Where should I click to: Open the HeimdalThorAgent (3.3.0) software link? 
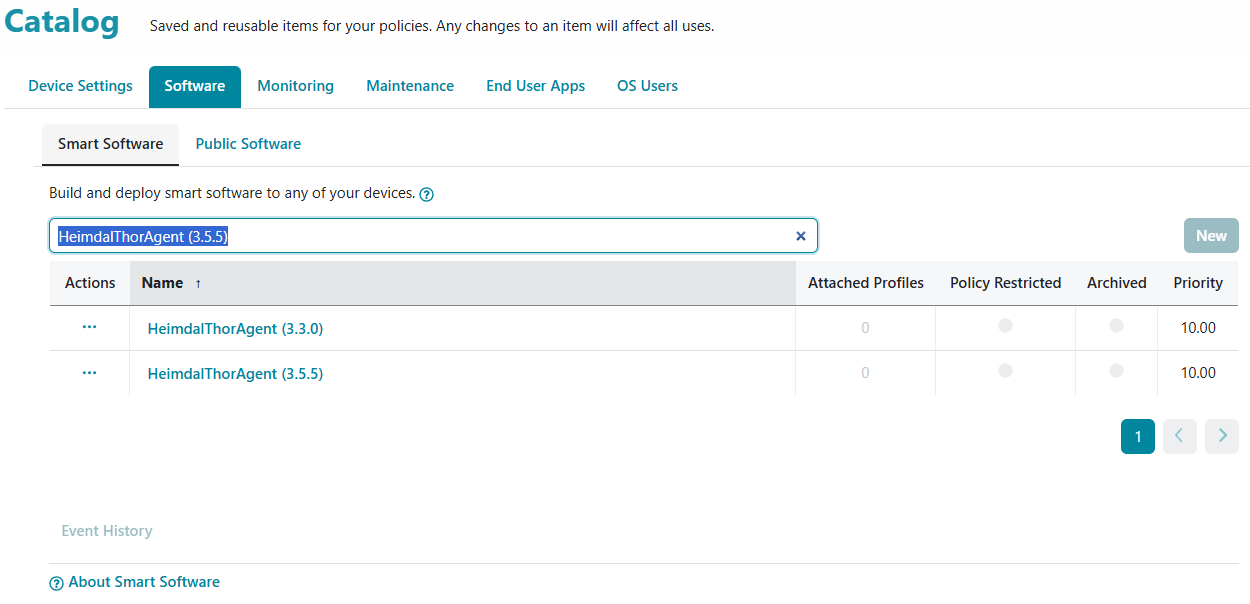pyautogui.click(x=235, y=328)
